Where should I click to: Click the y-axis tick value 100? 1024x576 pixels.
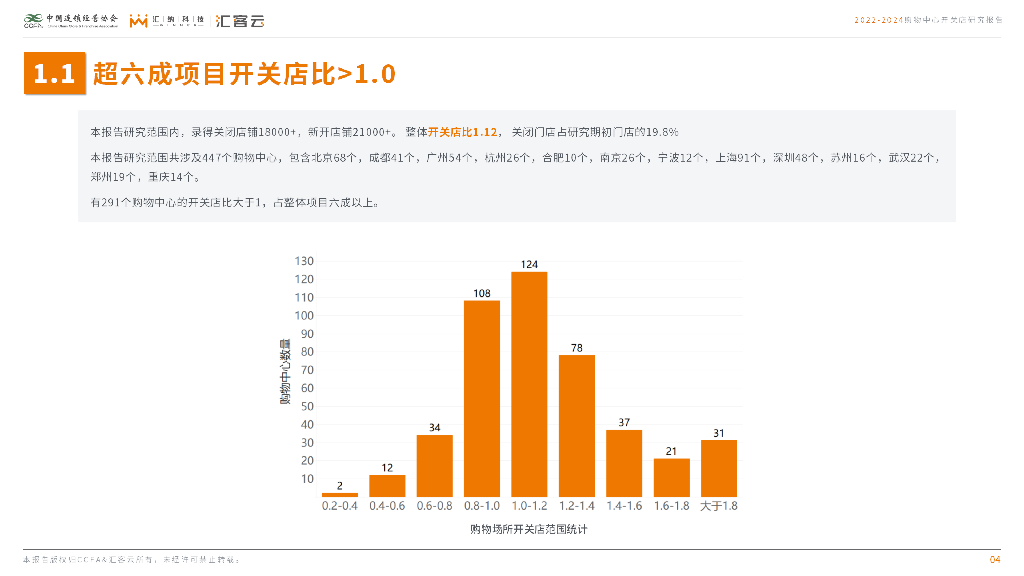pyautogui.click(x=304, y=315)
